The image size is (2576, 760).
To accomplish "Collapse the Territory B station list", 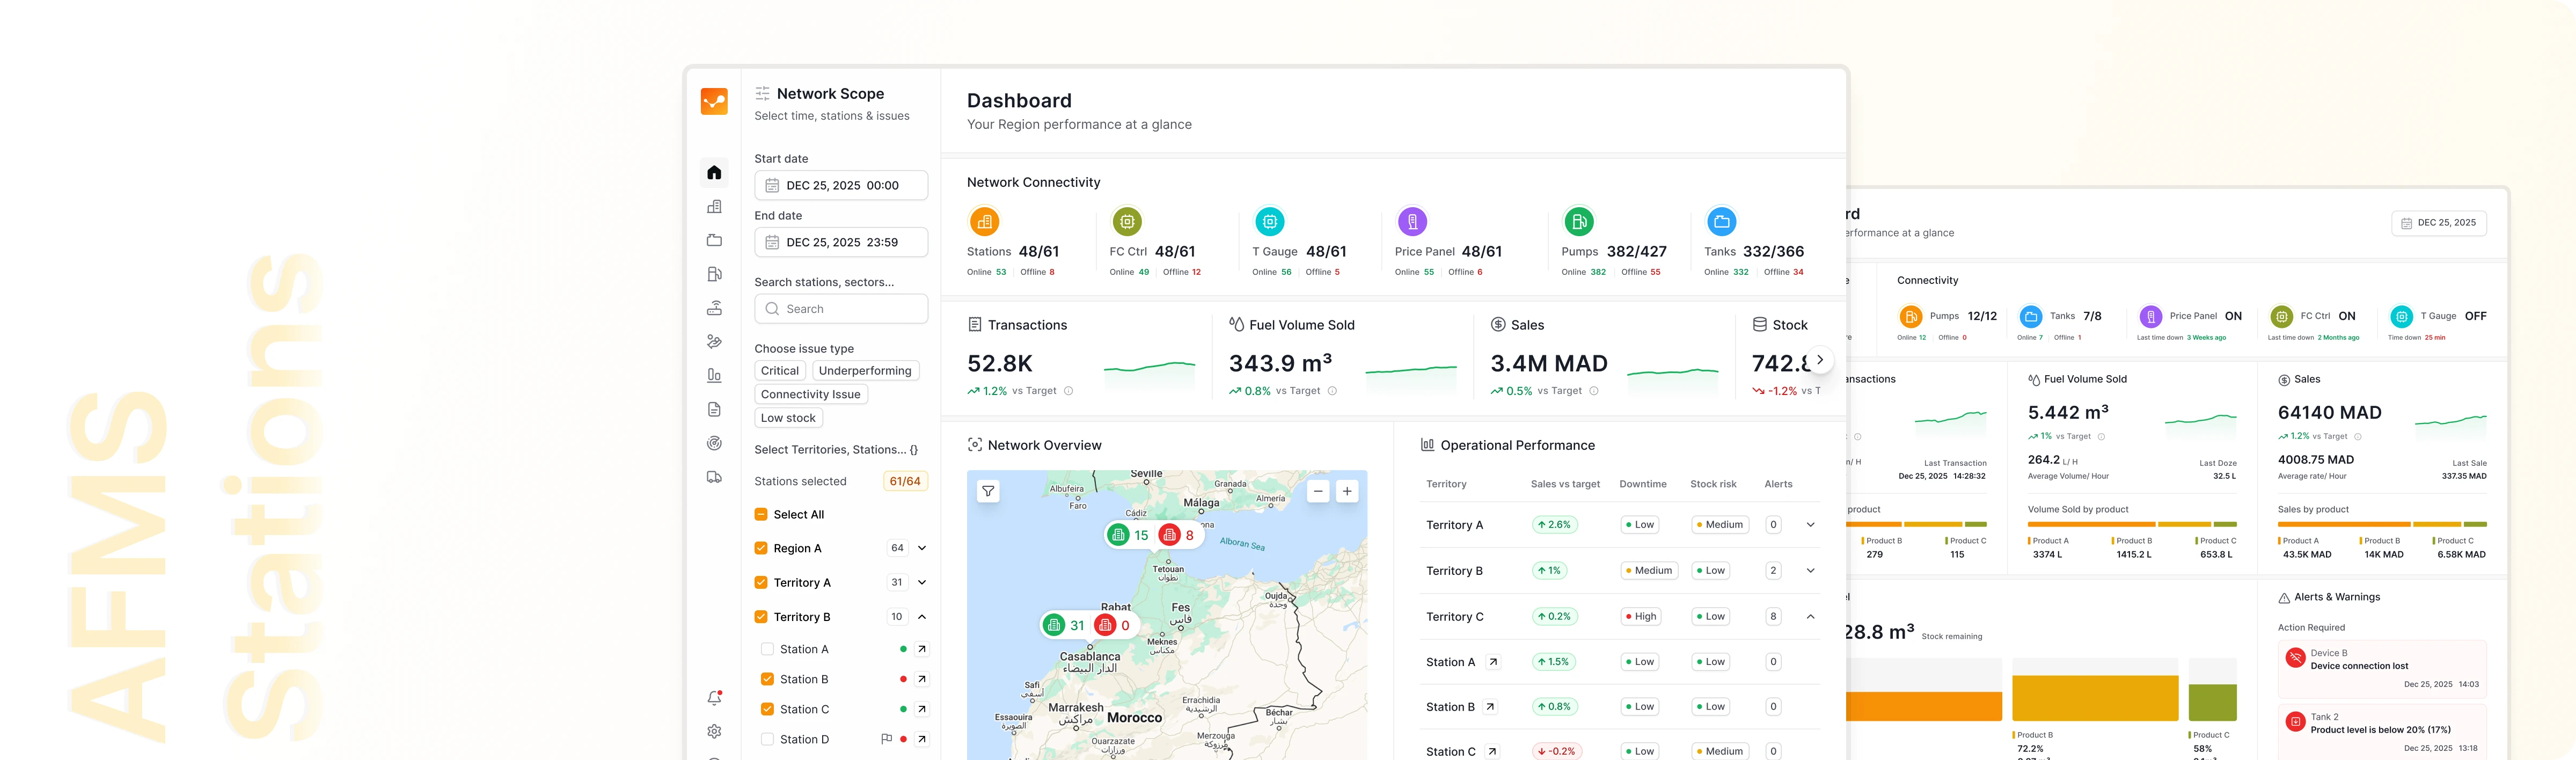I will point(922,617).
